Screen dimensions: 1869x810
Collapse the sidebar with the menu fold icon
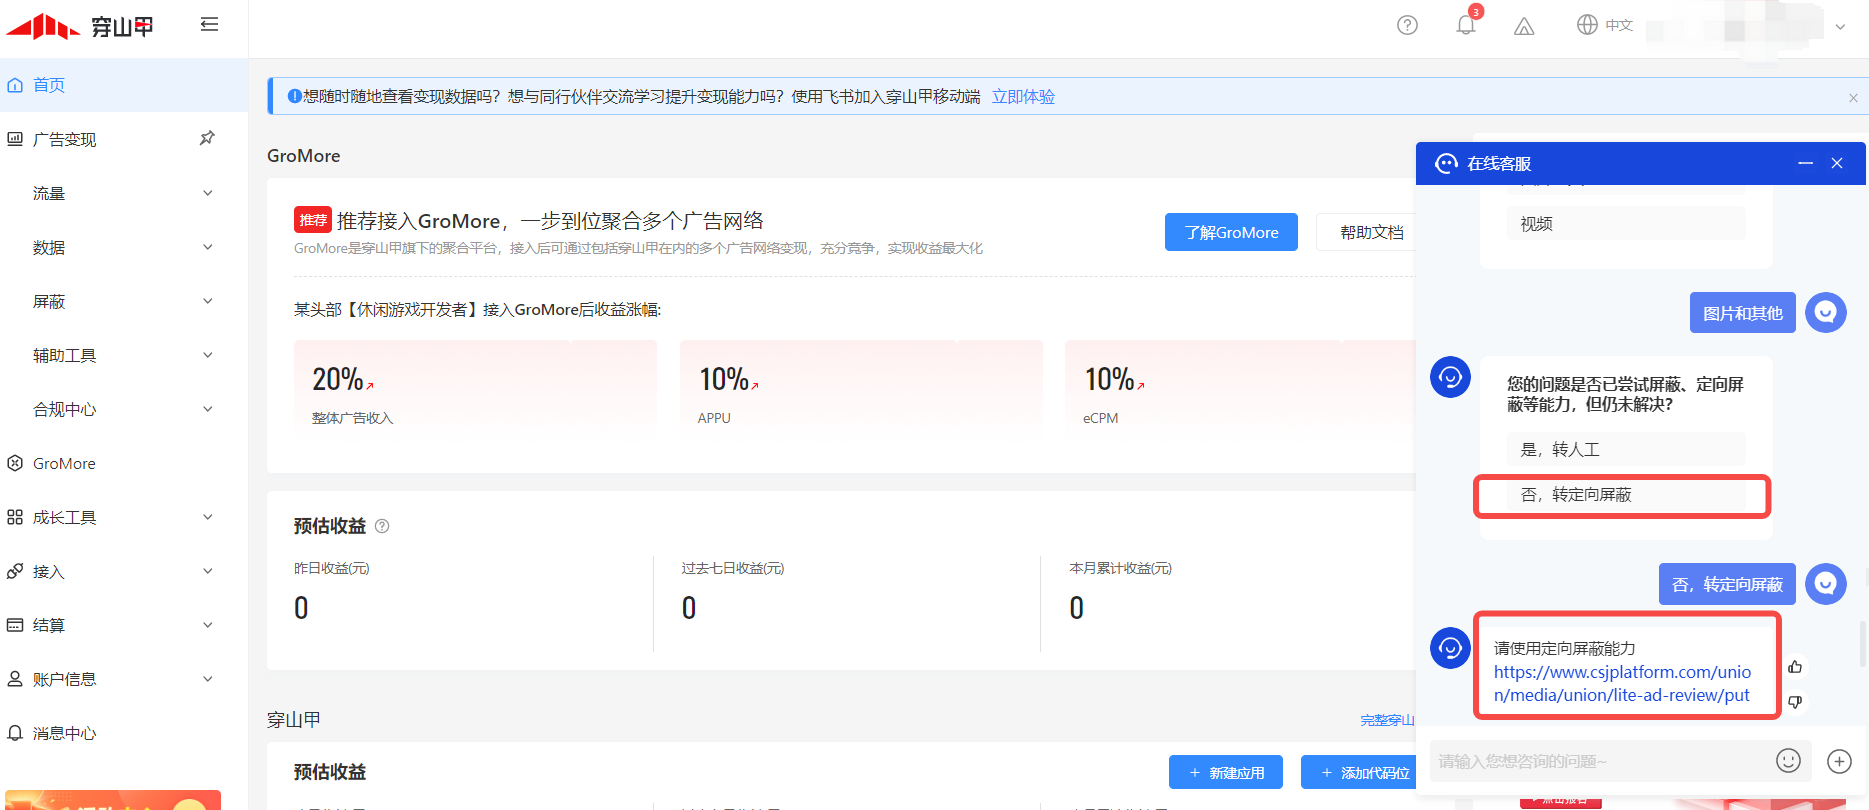[209, 24]
